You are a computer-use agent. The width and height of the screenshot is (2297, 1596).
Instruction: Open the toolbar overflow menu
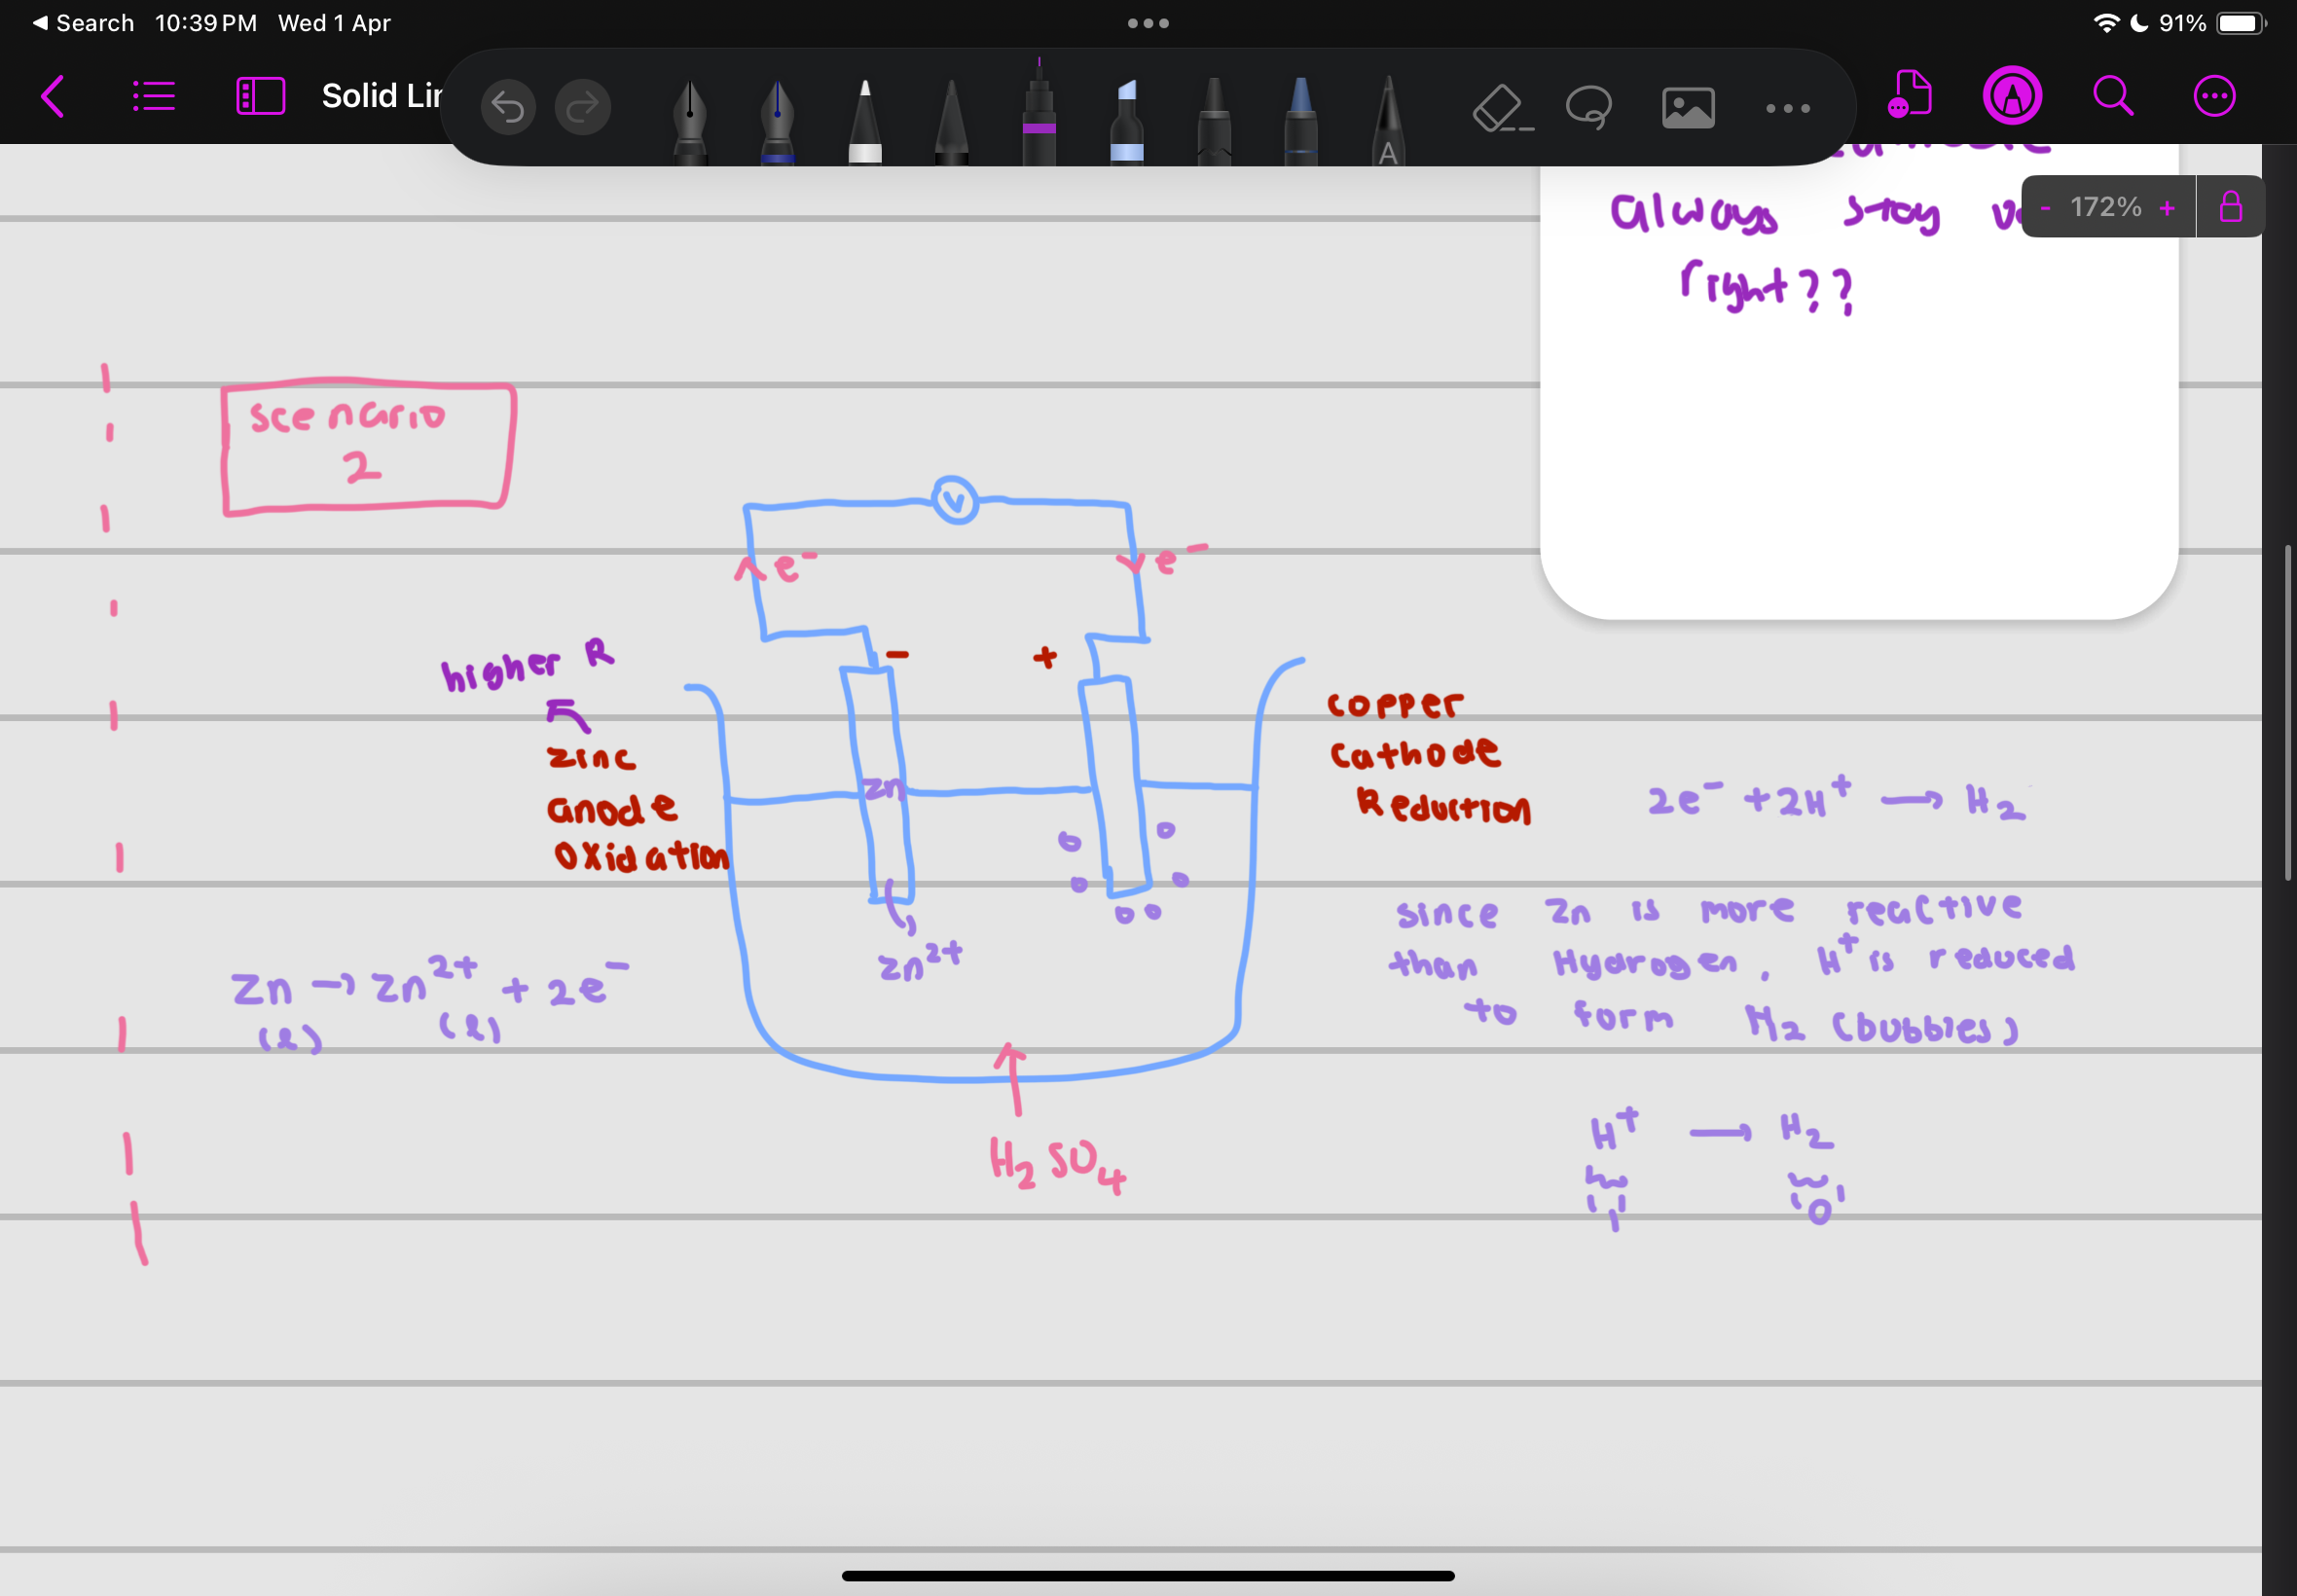(x=1788, y=107)
